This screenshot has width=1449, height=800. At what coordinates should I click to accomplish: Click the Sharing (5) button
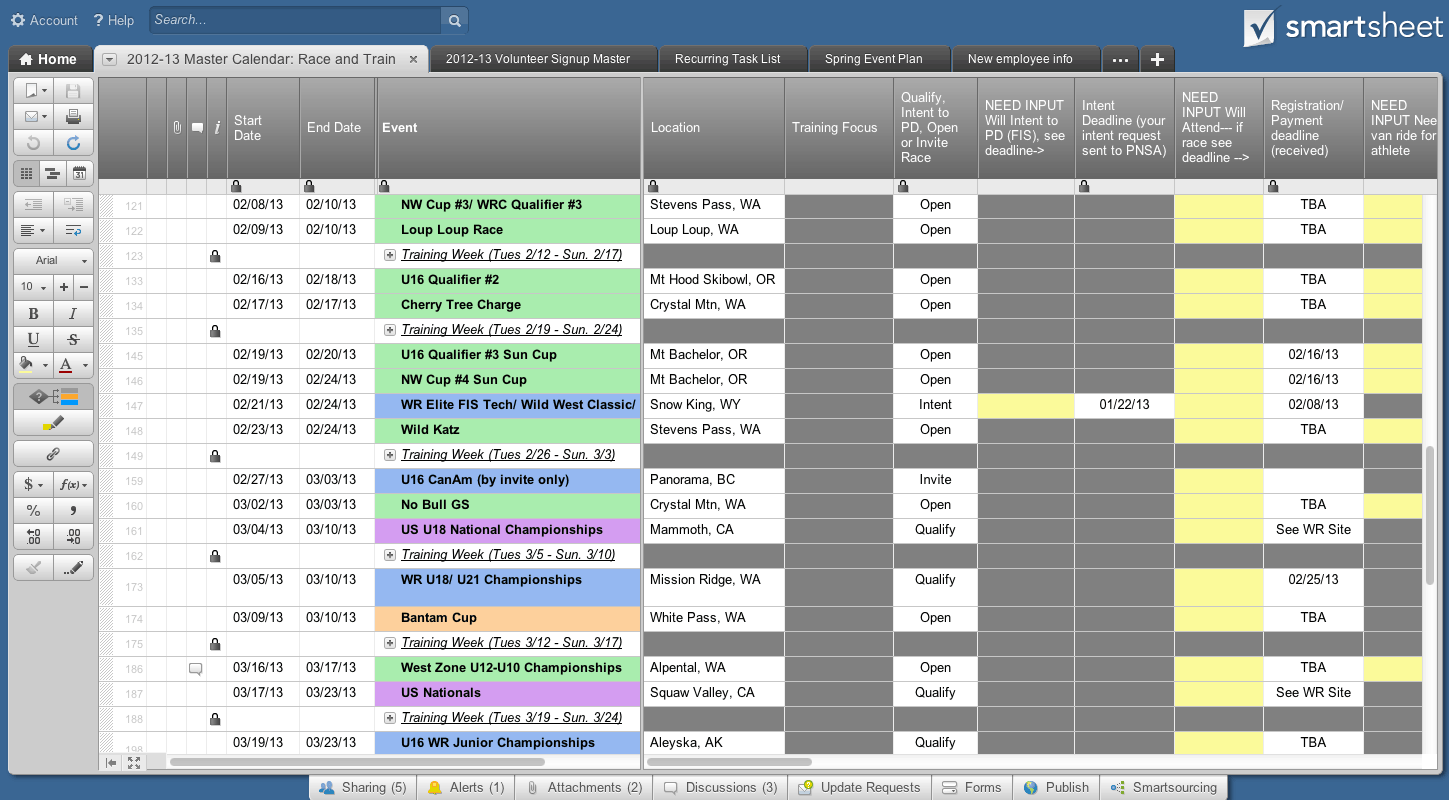pos(362,788)
